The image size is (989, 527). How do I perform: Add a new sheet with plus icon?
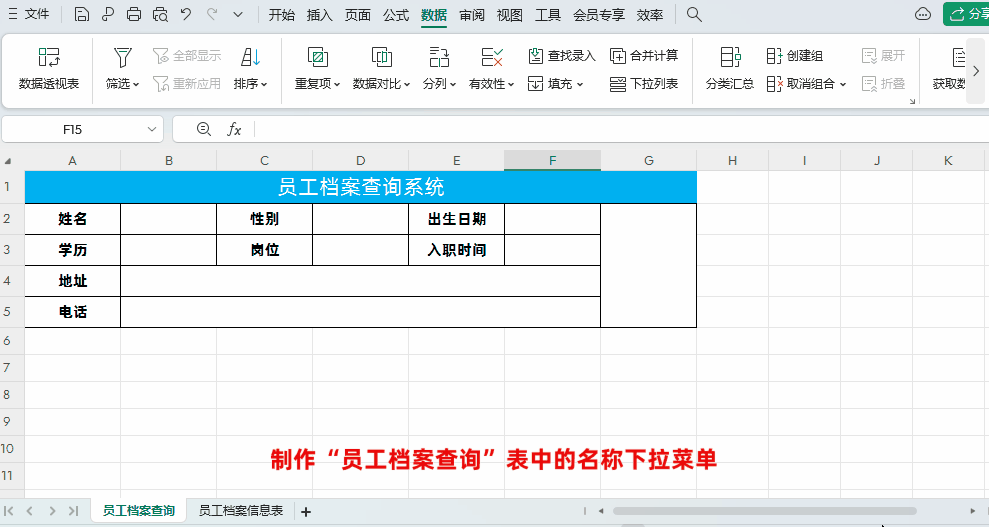pos(306,511)
